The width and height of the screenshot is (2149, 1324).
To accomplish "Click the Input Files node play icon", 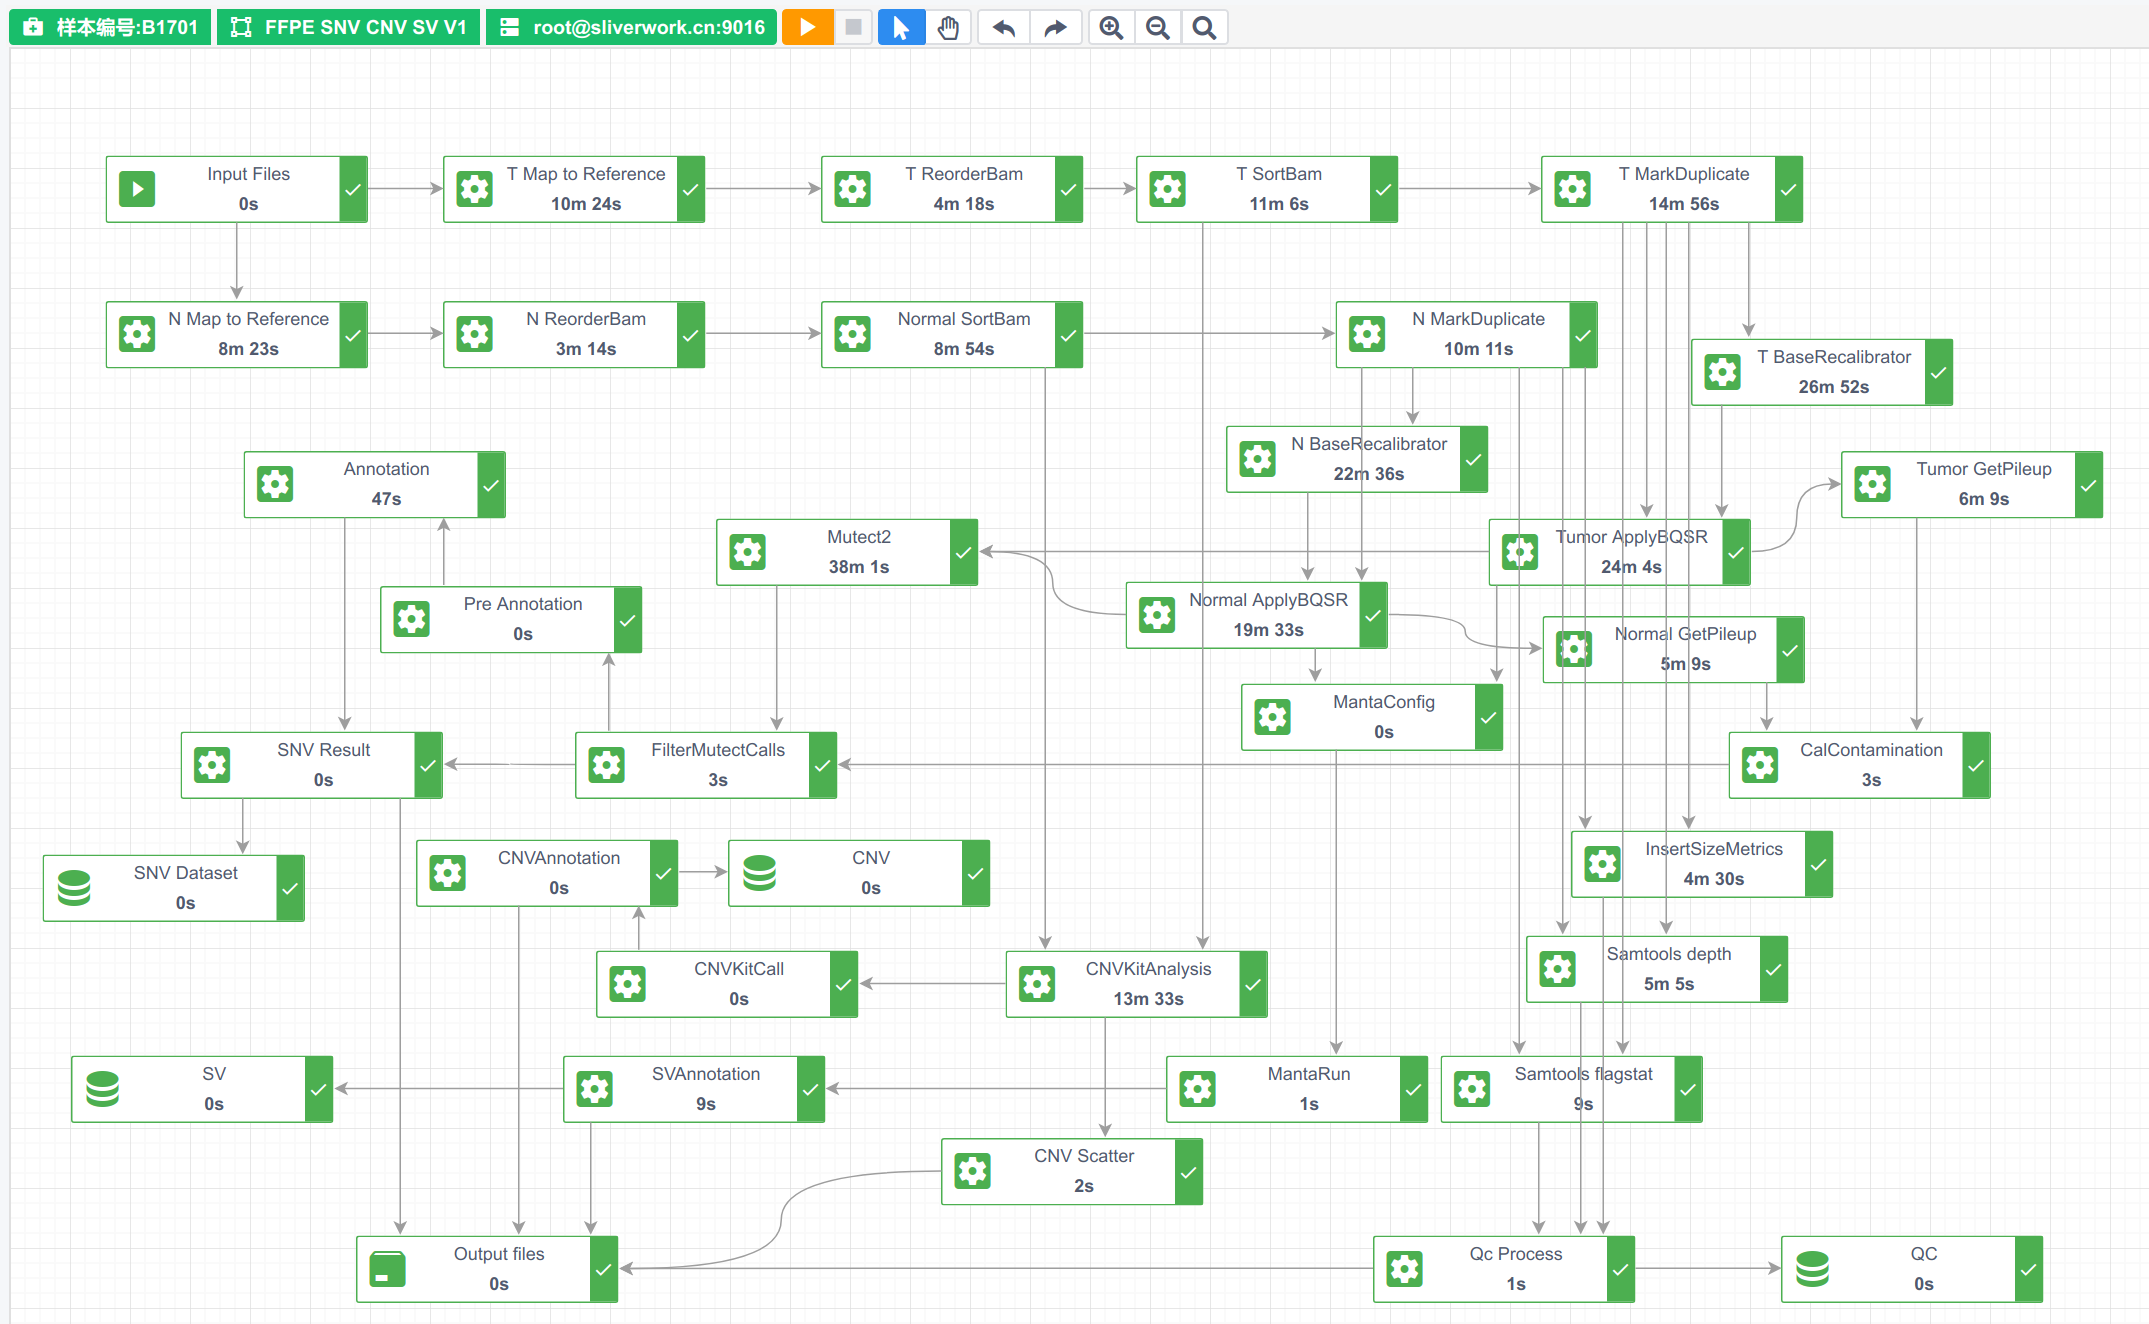I will click(x=137, y=189).
